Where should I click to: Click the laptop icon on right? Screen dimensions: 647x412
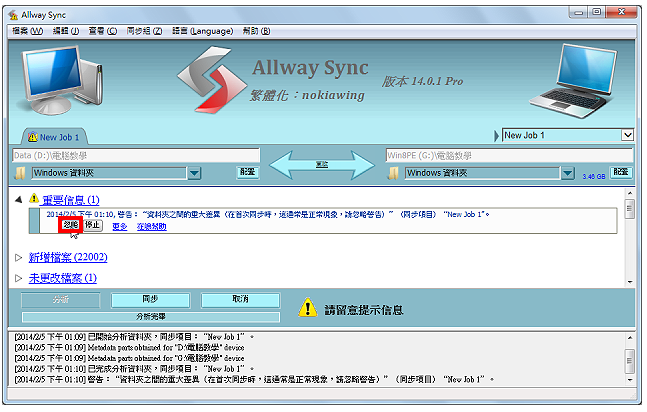[x=574, y=81]
